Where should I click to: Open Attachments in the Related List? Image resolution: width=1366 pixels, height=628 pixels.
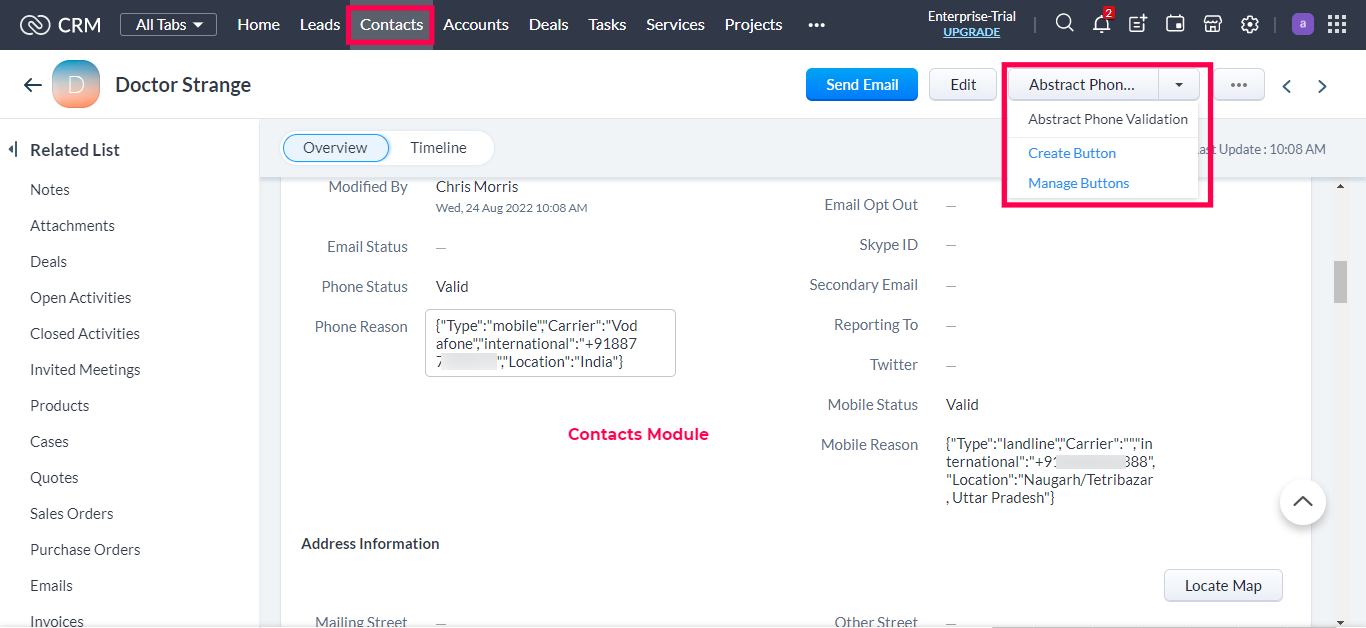[72, 226]
